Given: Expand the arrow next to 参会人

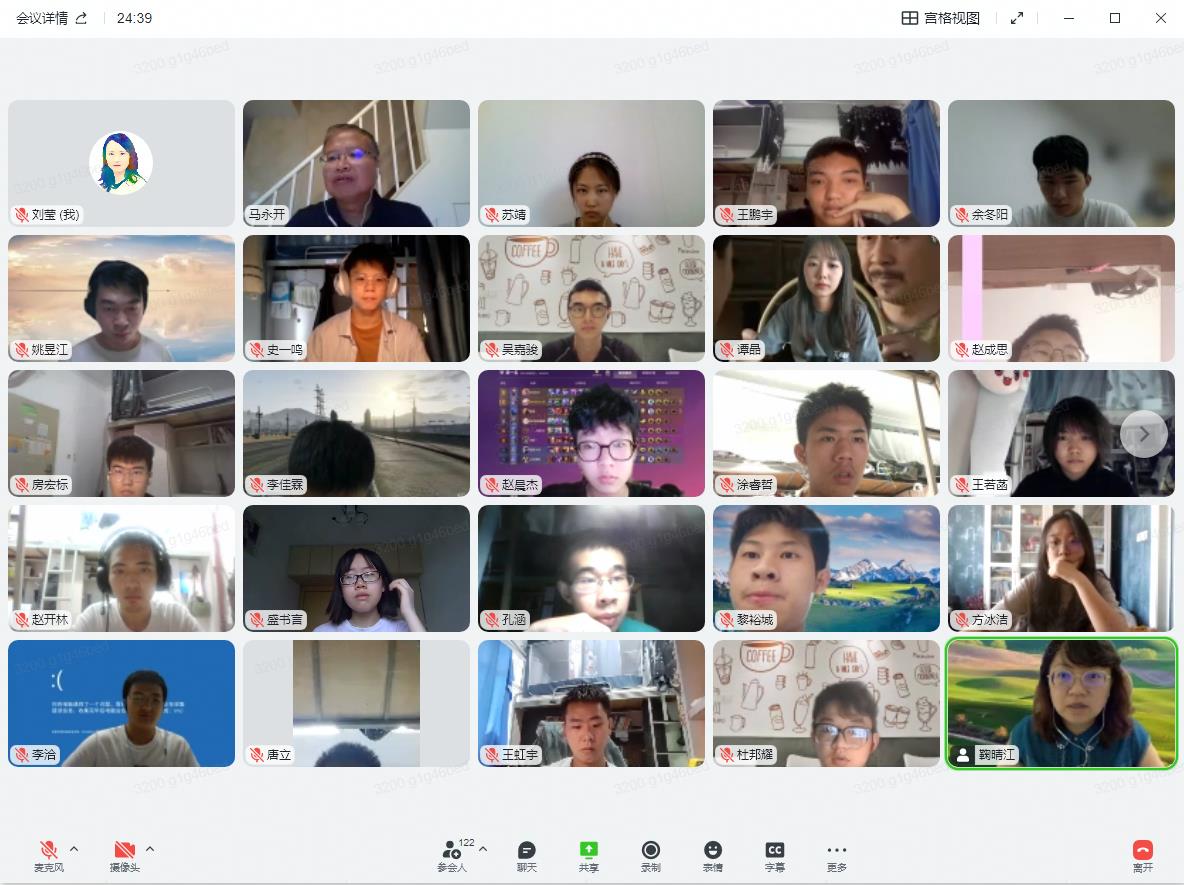Looking at the screenshot, I should [x=483, y=849].
